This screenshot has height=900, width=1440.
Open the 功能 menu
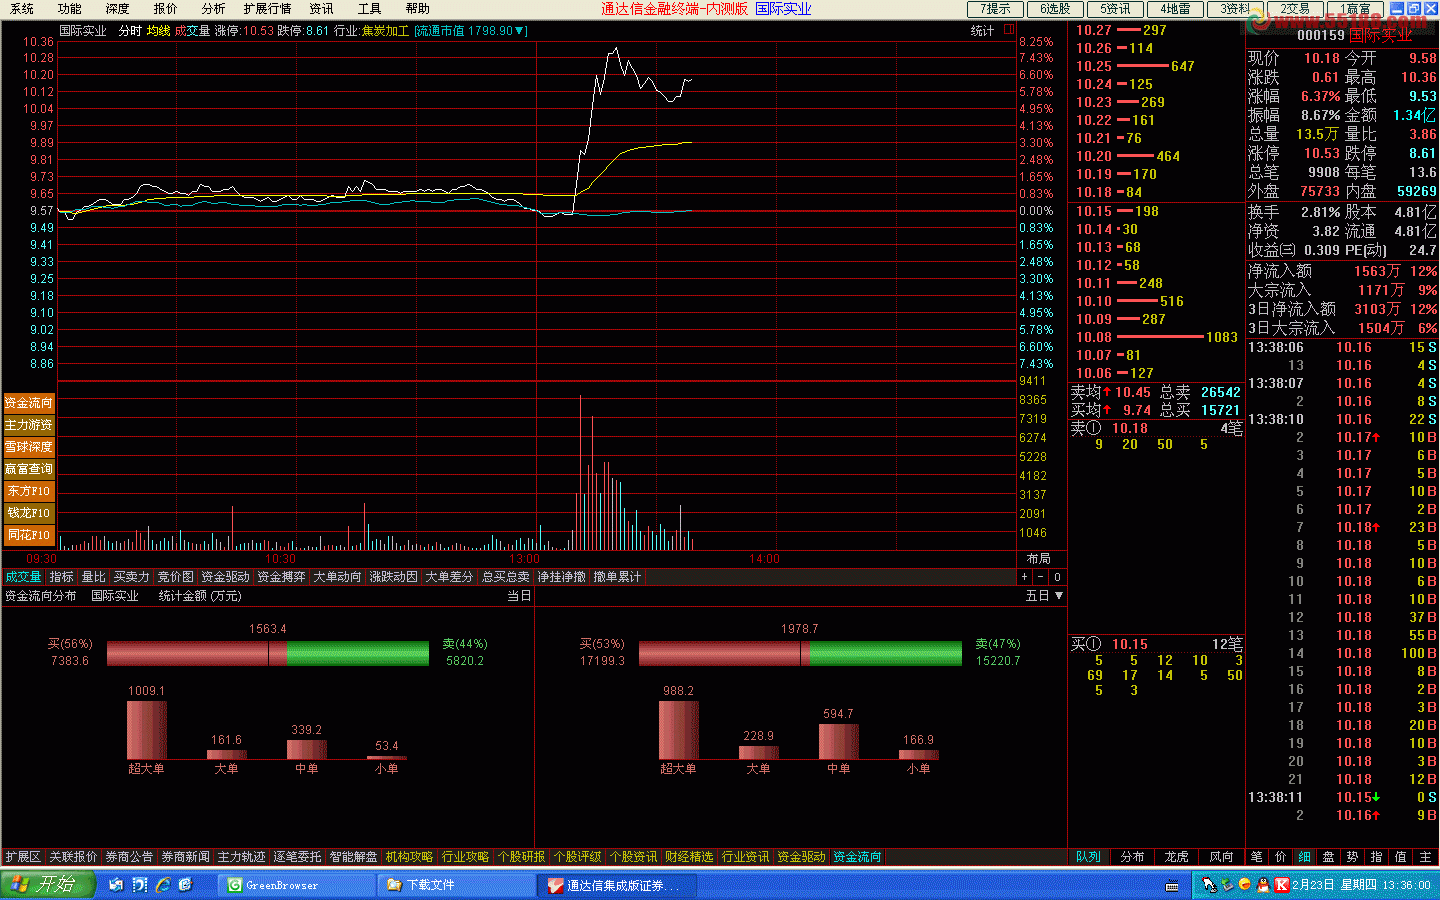[x=69, y=8]
